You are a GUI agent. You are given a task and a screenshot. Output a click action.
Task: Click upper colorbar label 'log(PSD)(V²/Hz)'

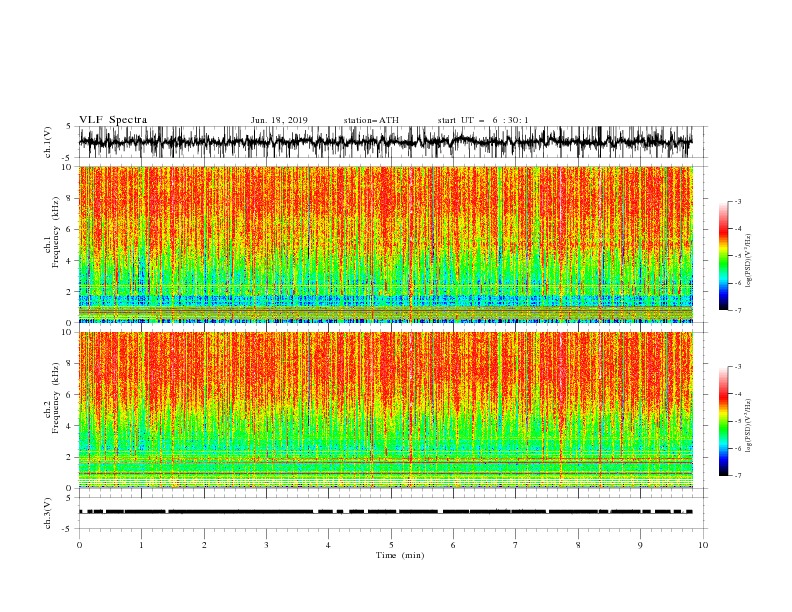click(x=748, y=261)
